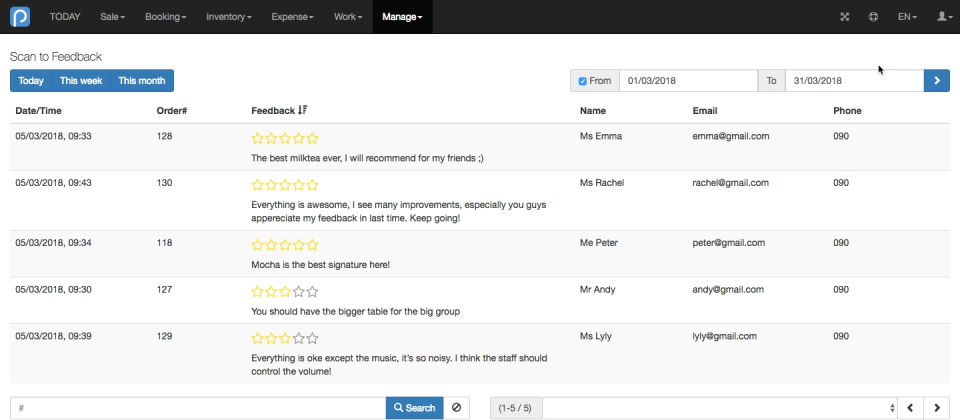This screenshot has height=420, width=960.
Task: Open the page selector dropdown
Action: tap(718, 408)
